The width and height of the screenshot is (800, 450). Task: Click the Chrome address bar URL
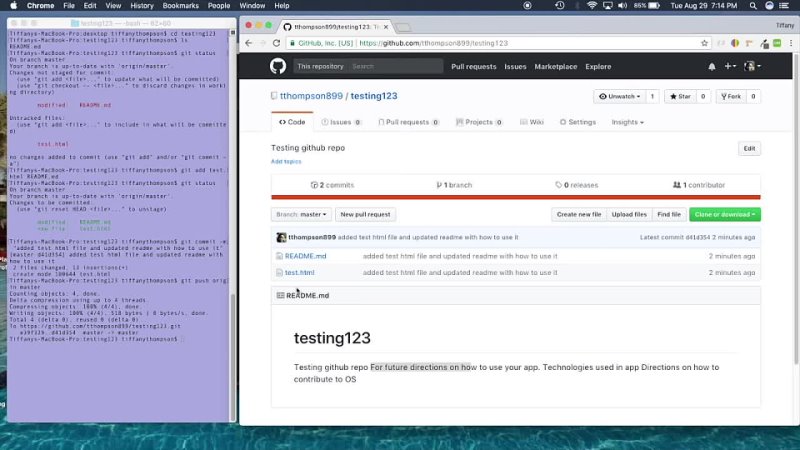point(433,43)
